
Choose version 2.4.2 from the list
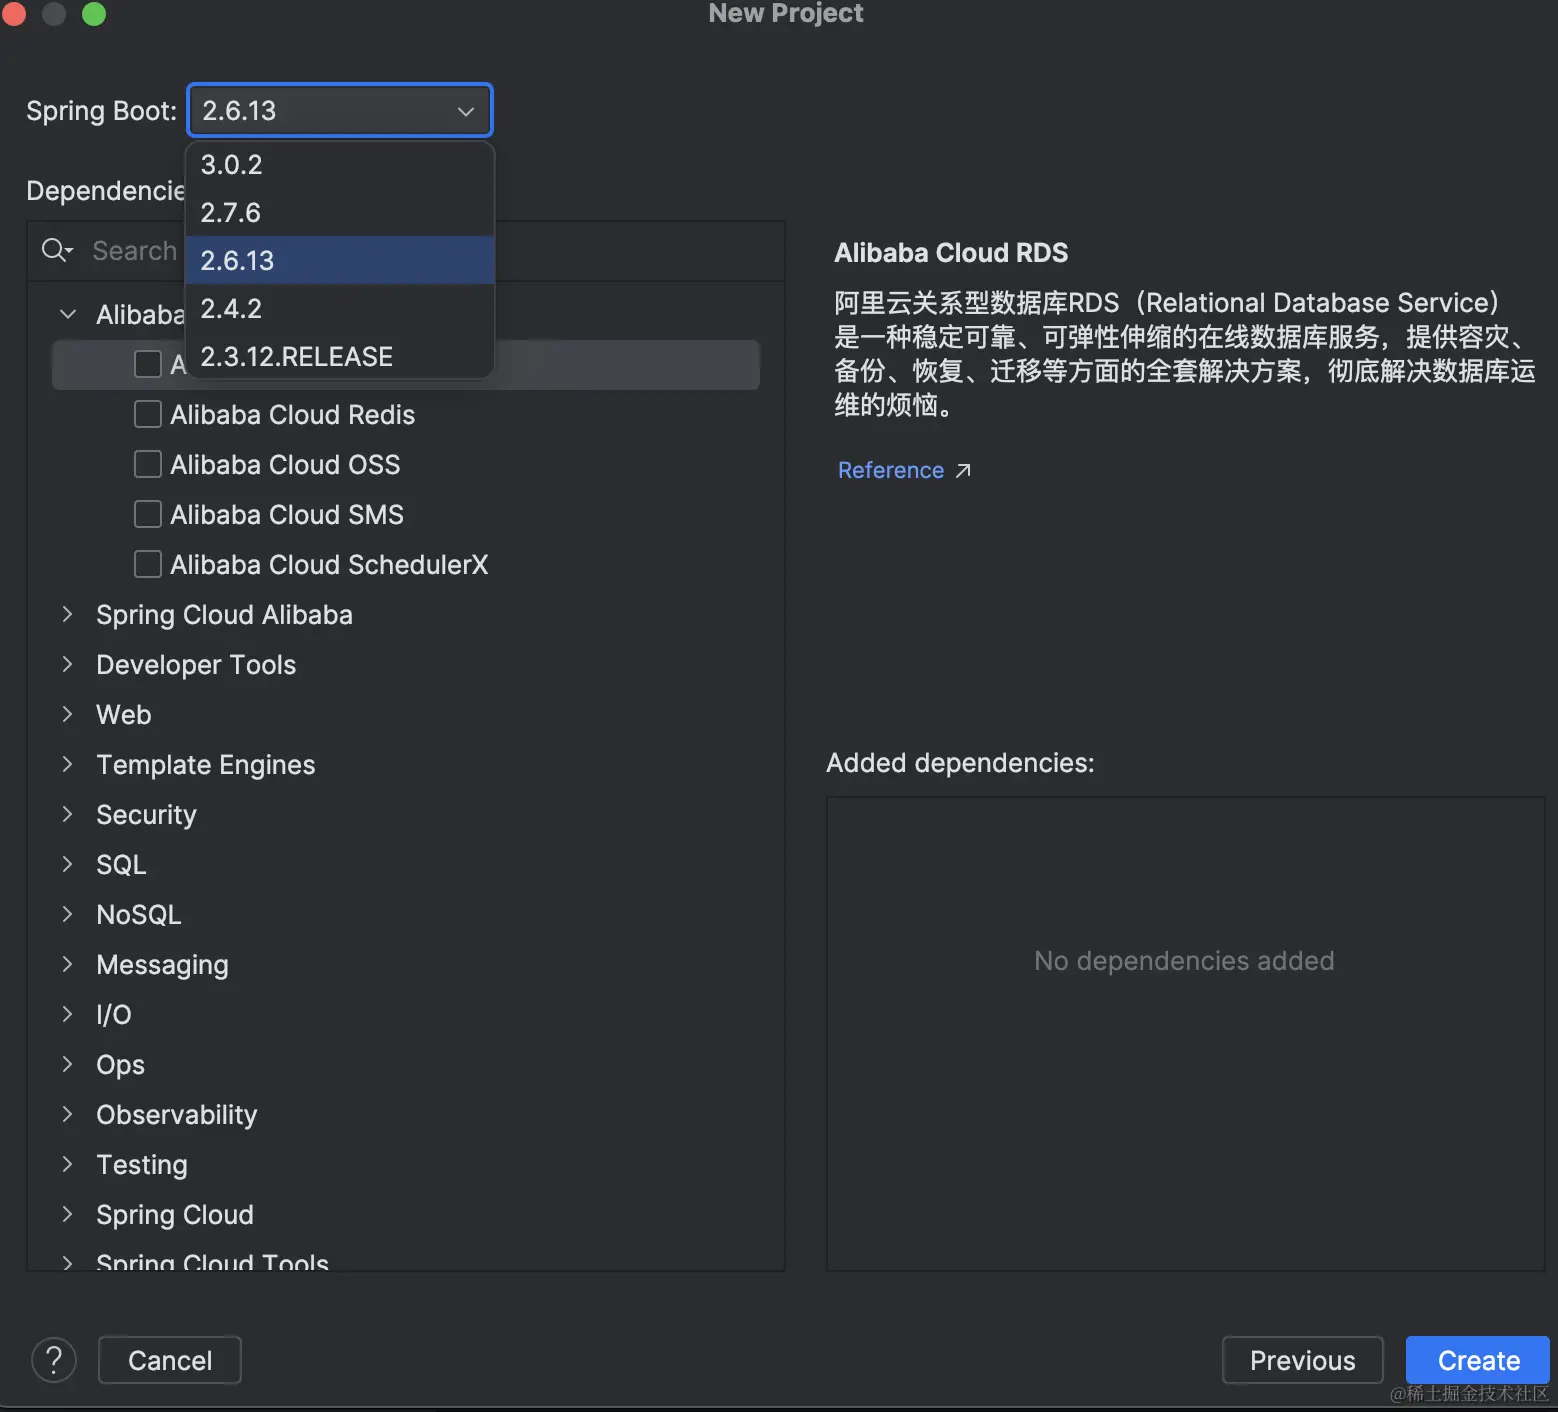tap(340, 308)
